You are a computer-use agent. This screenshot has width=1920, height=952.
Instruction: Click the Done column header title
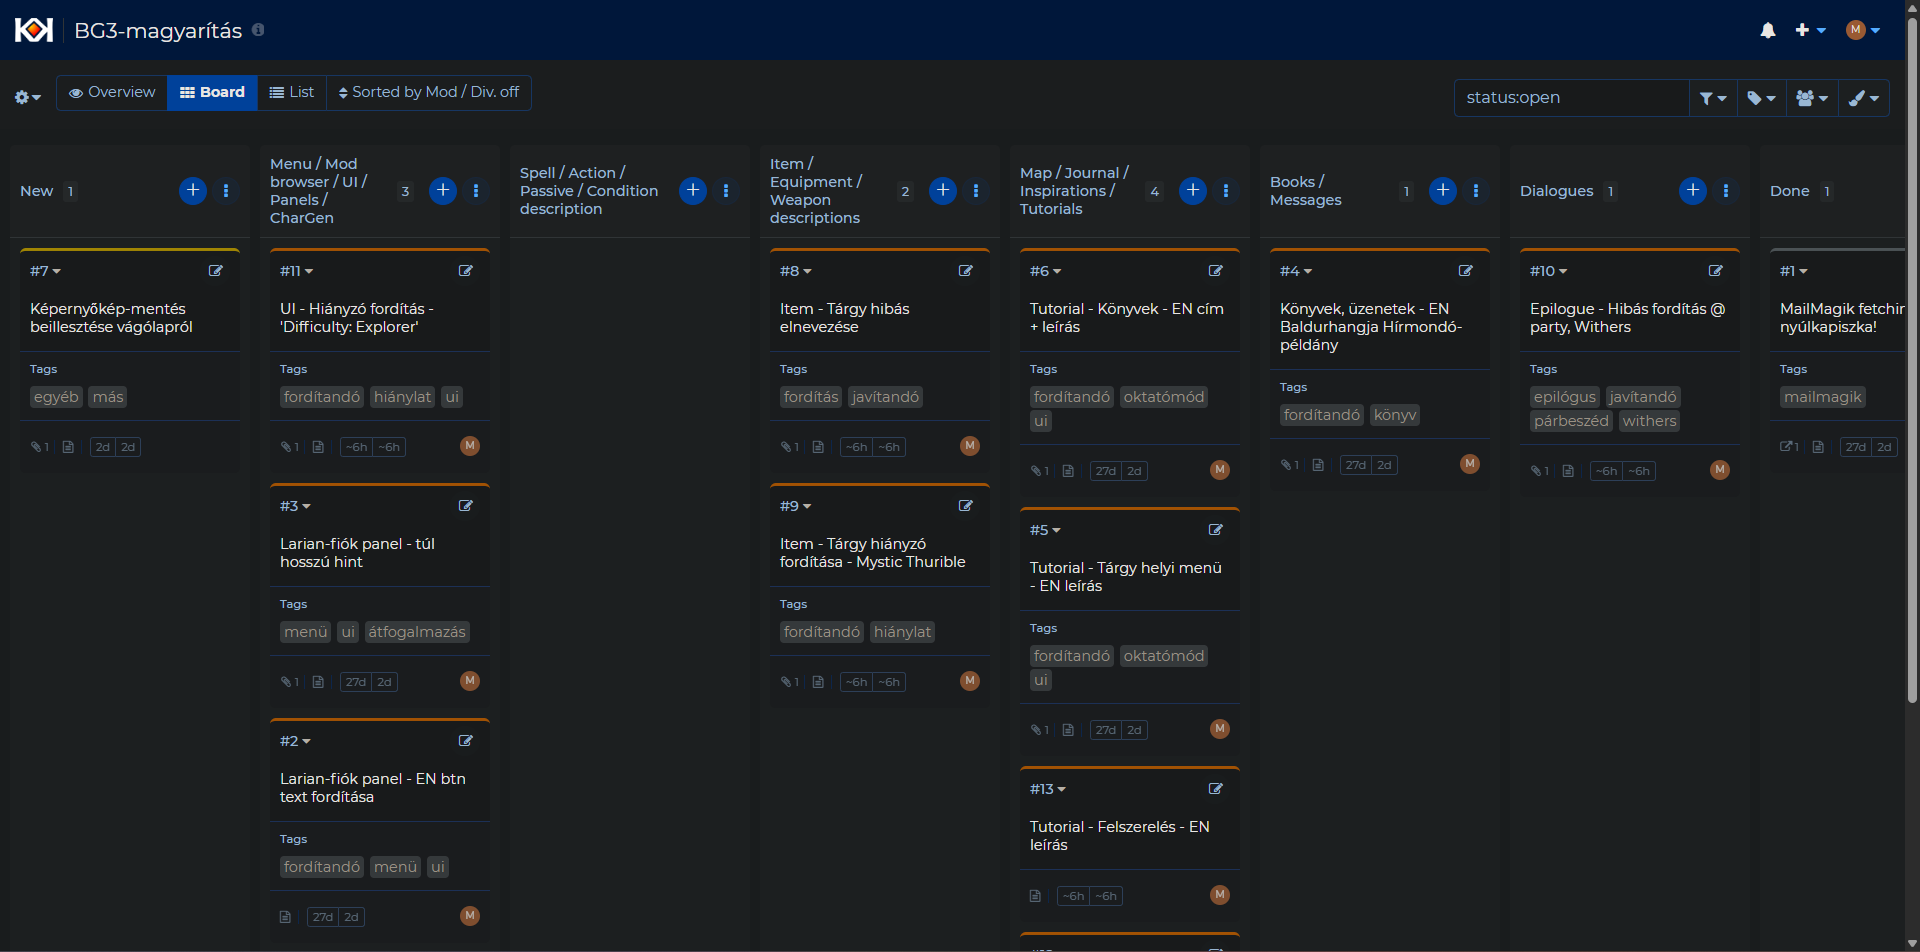click(x=1790, y=191)
